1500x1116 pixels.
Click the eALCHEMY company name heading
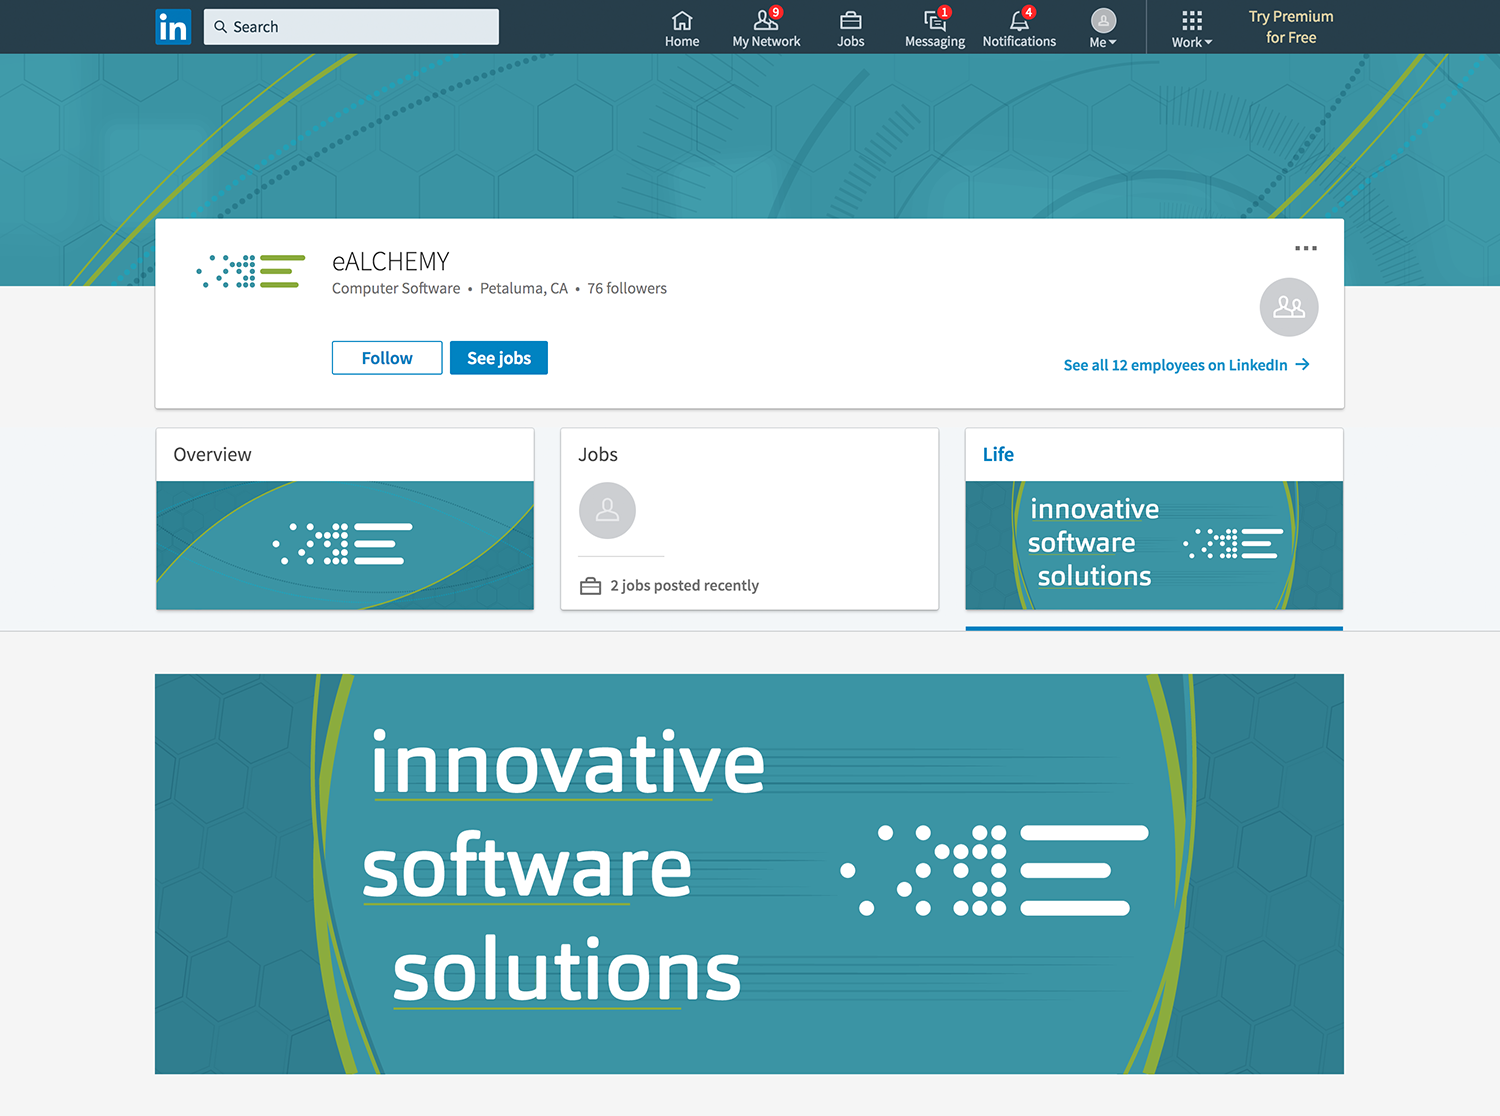tap(391, 261)
